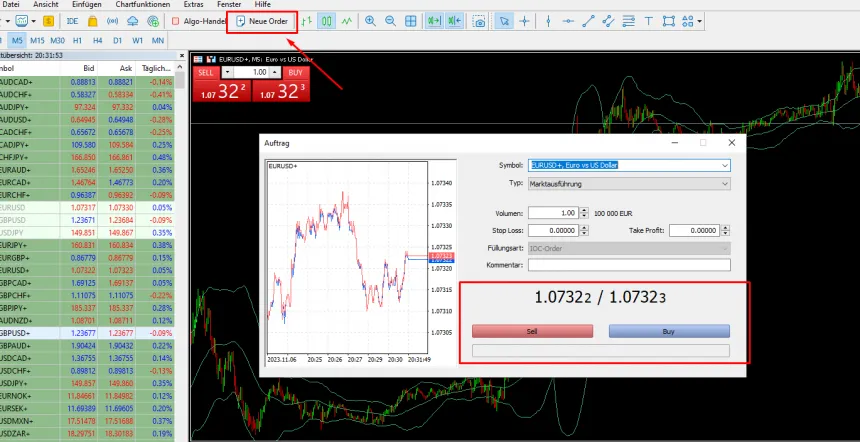Image resolution: width=860 pixels, height=442 pixels.
Task: Open the Market shopping bag icon
Action: click(93, 21)
